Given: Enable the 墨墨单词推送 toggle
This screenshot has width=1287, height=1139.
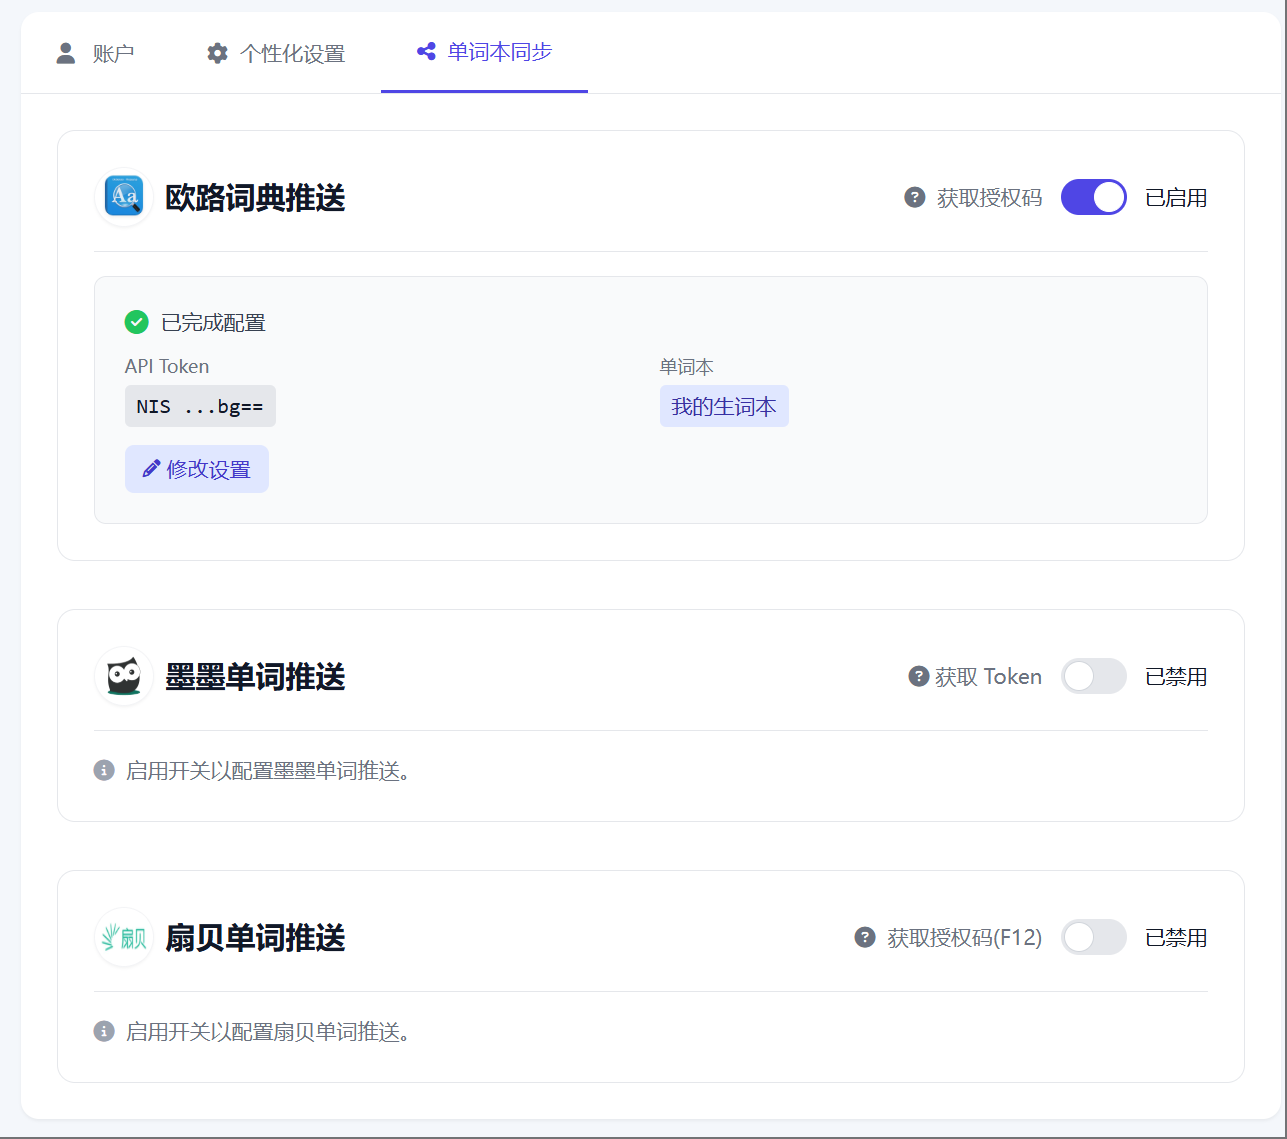Looking at the screenshot, I should [x=1093, y=676].
